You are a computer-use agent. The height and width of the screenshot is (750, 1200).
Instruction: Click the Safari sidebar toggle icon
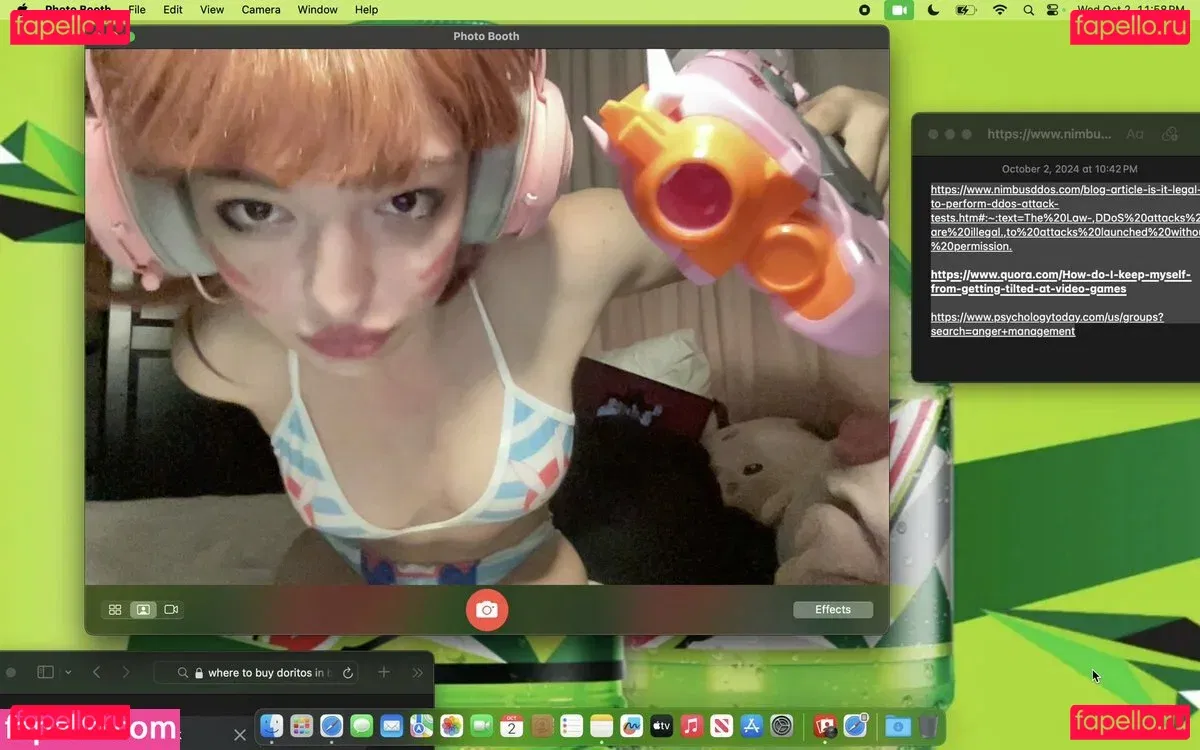click(x=45, y=673)
